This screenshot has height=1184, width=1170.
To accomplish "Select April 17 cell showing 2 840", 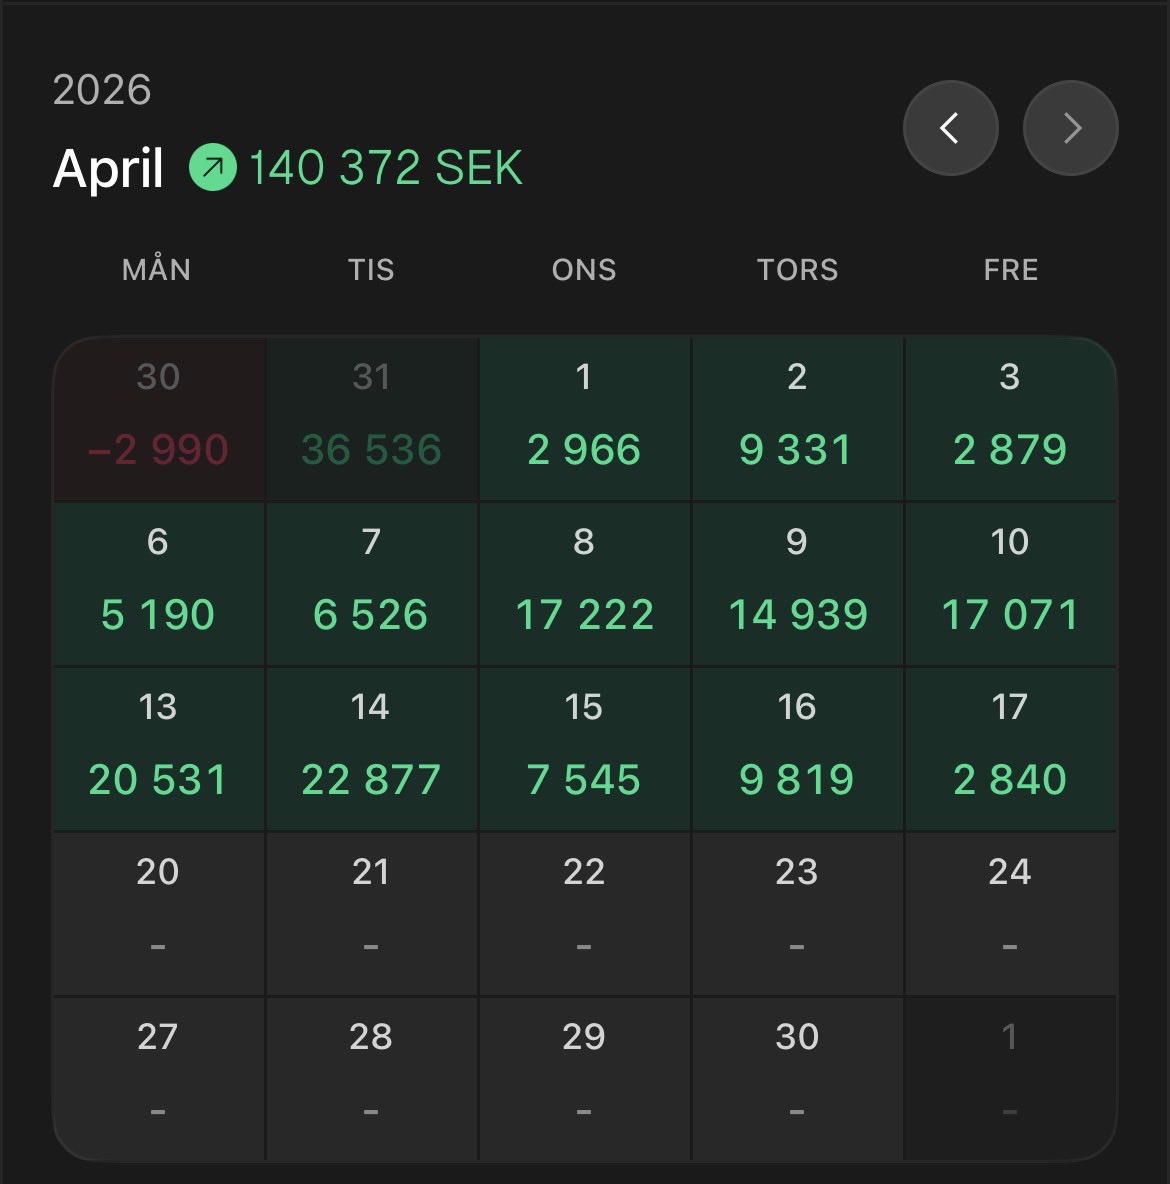I will (1011, 749).
